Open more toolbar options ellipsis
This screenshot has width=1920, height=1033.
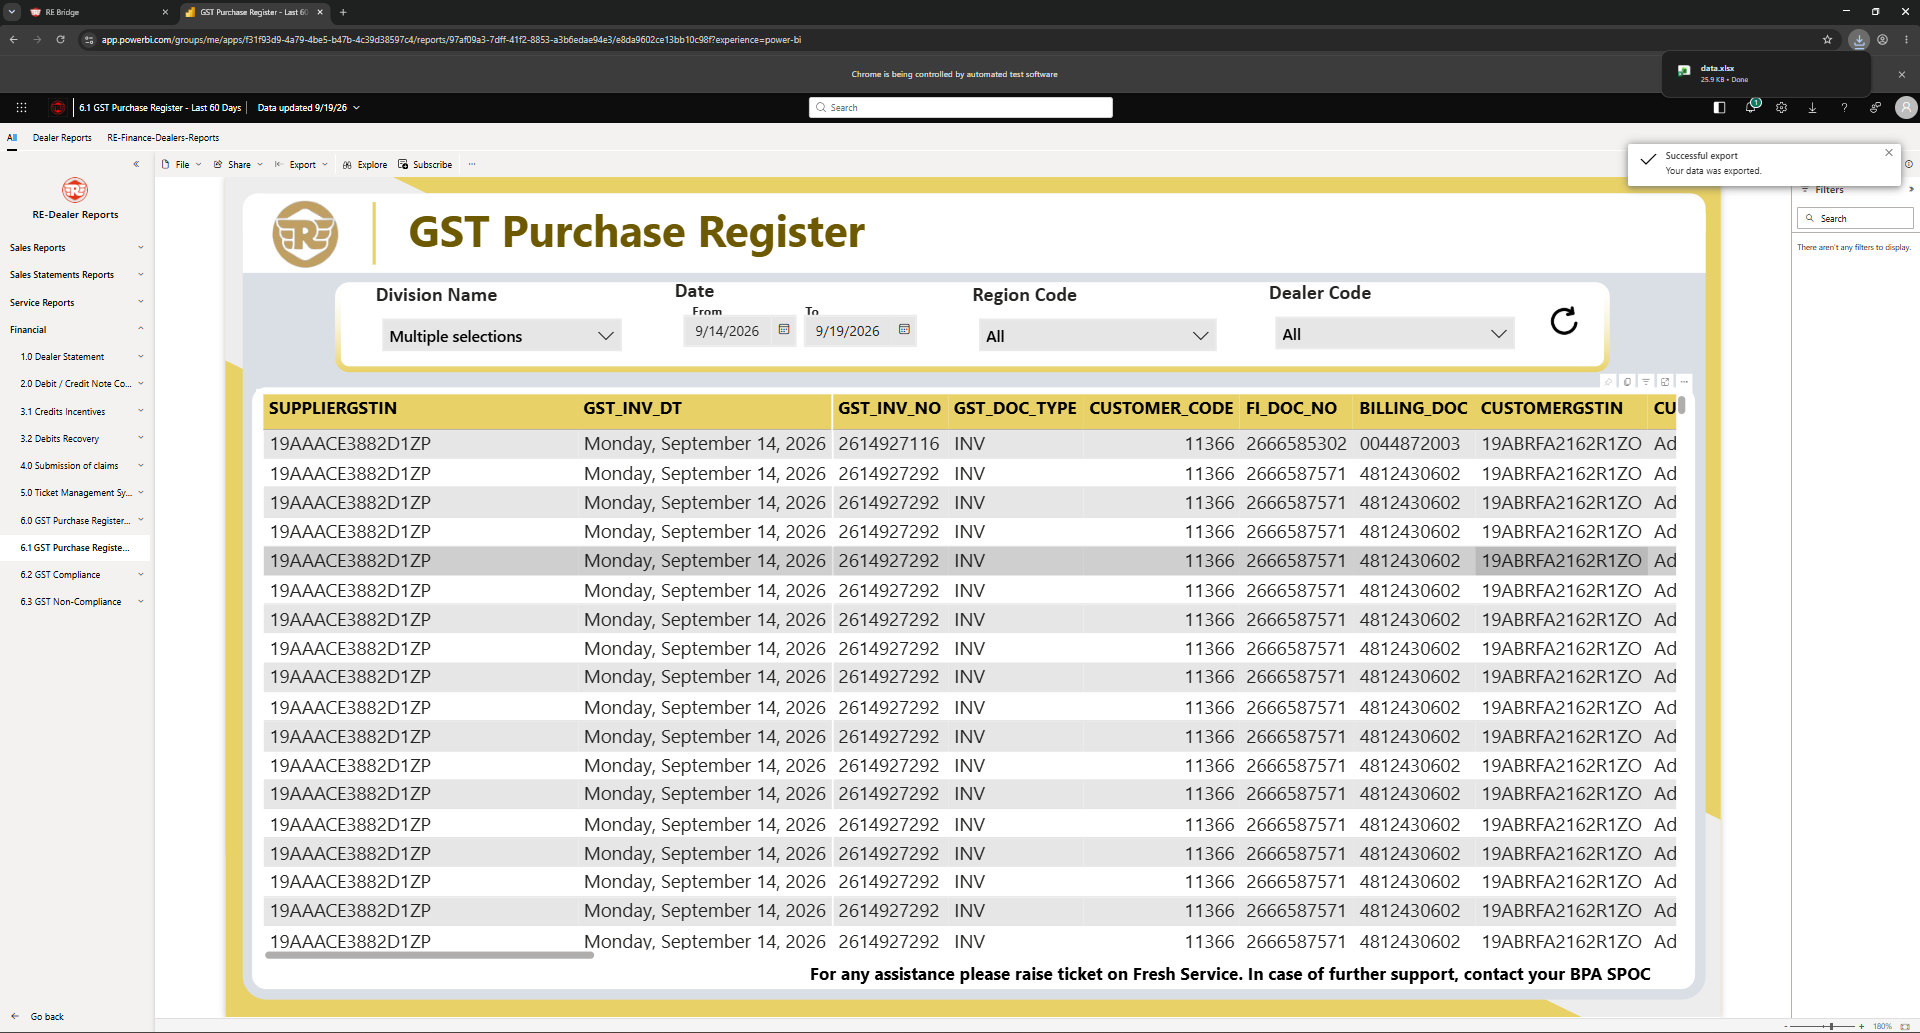[x=472, y=165]
